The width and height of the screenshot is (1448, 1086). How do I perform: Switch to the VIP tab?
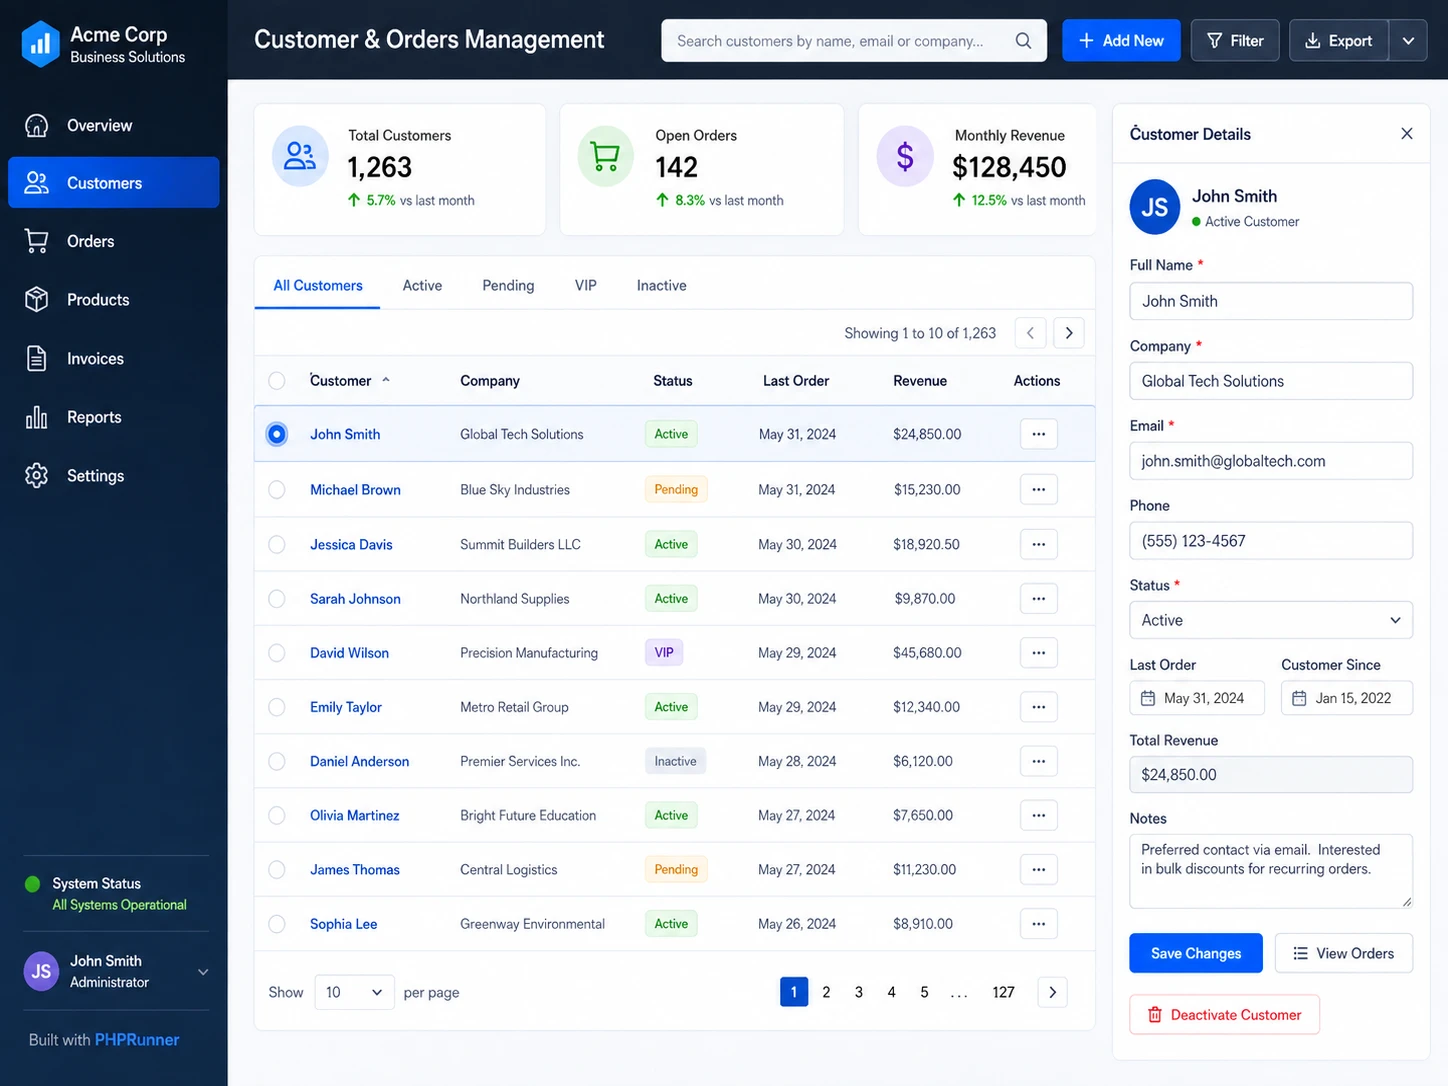coord(586,286)
